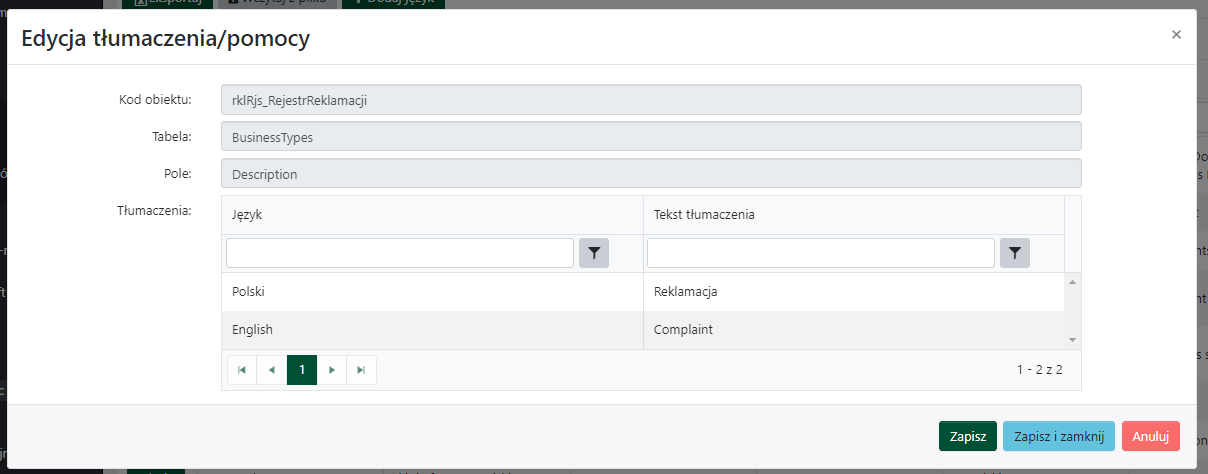This screenshot has width=1208, height=474.
Task: Click Zapisz i zamknij button
Action: point(1058,436)
